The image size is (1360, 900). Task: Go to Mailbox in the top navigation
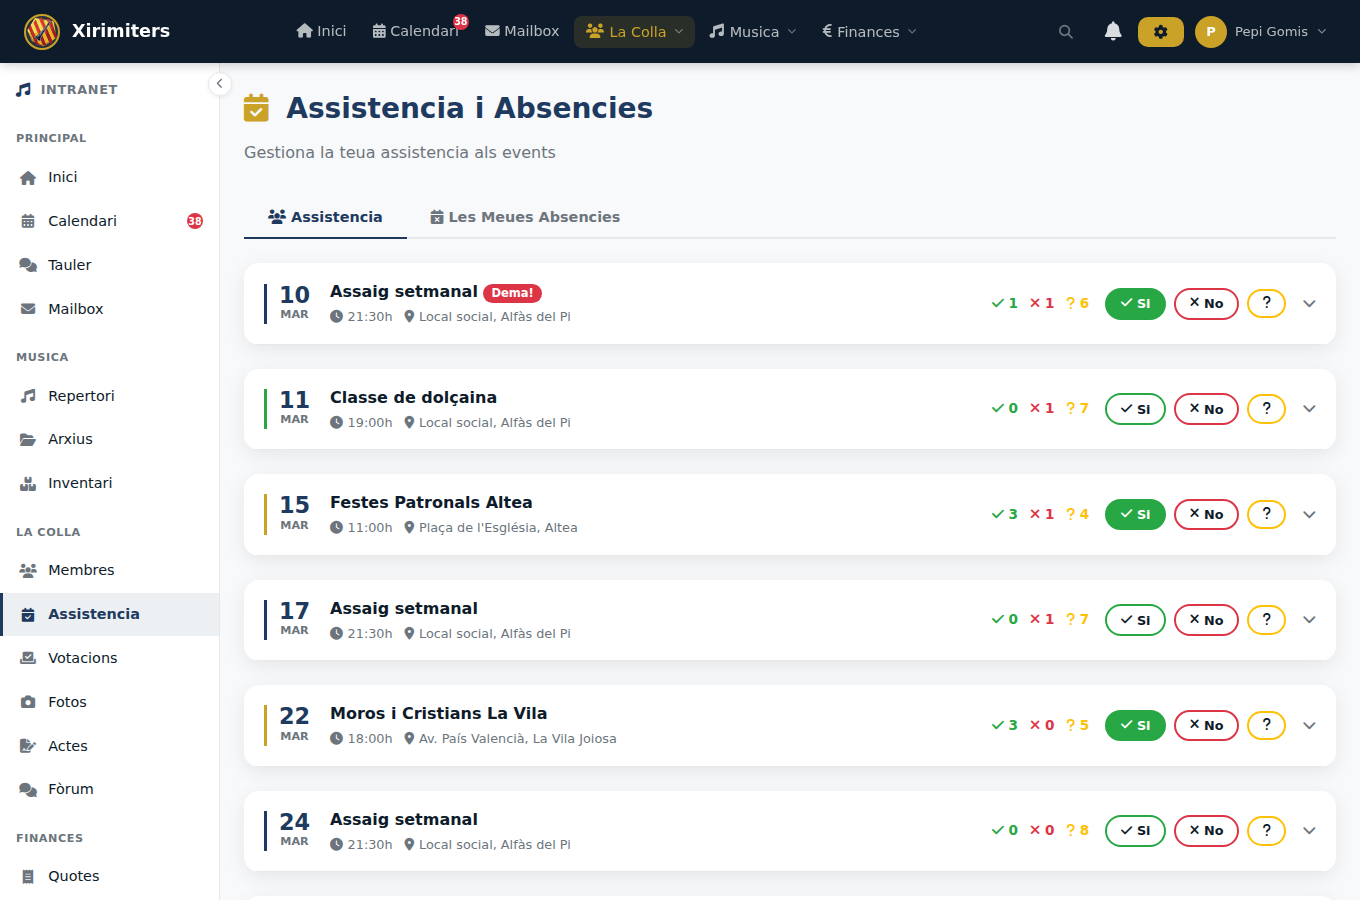pos(522,32)
